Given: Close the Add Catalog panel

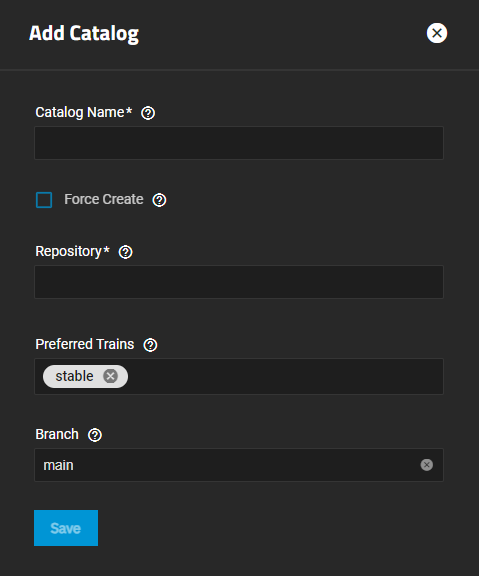Looking at the screenshot, I should [x=437, y=33].
